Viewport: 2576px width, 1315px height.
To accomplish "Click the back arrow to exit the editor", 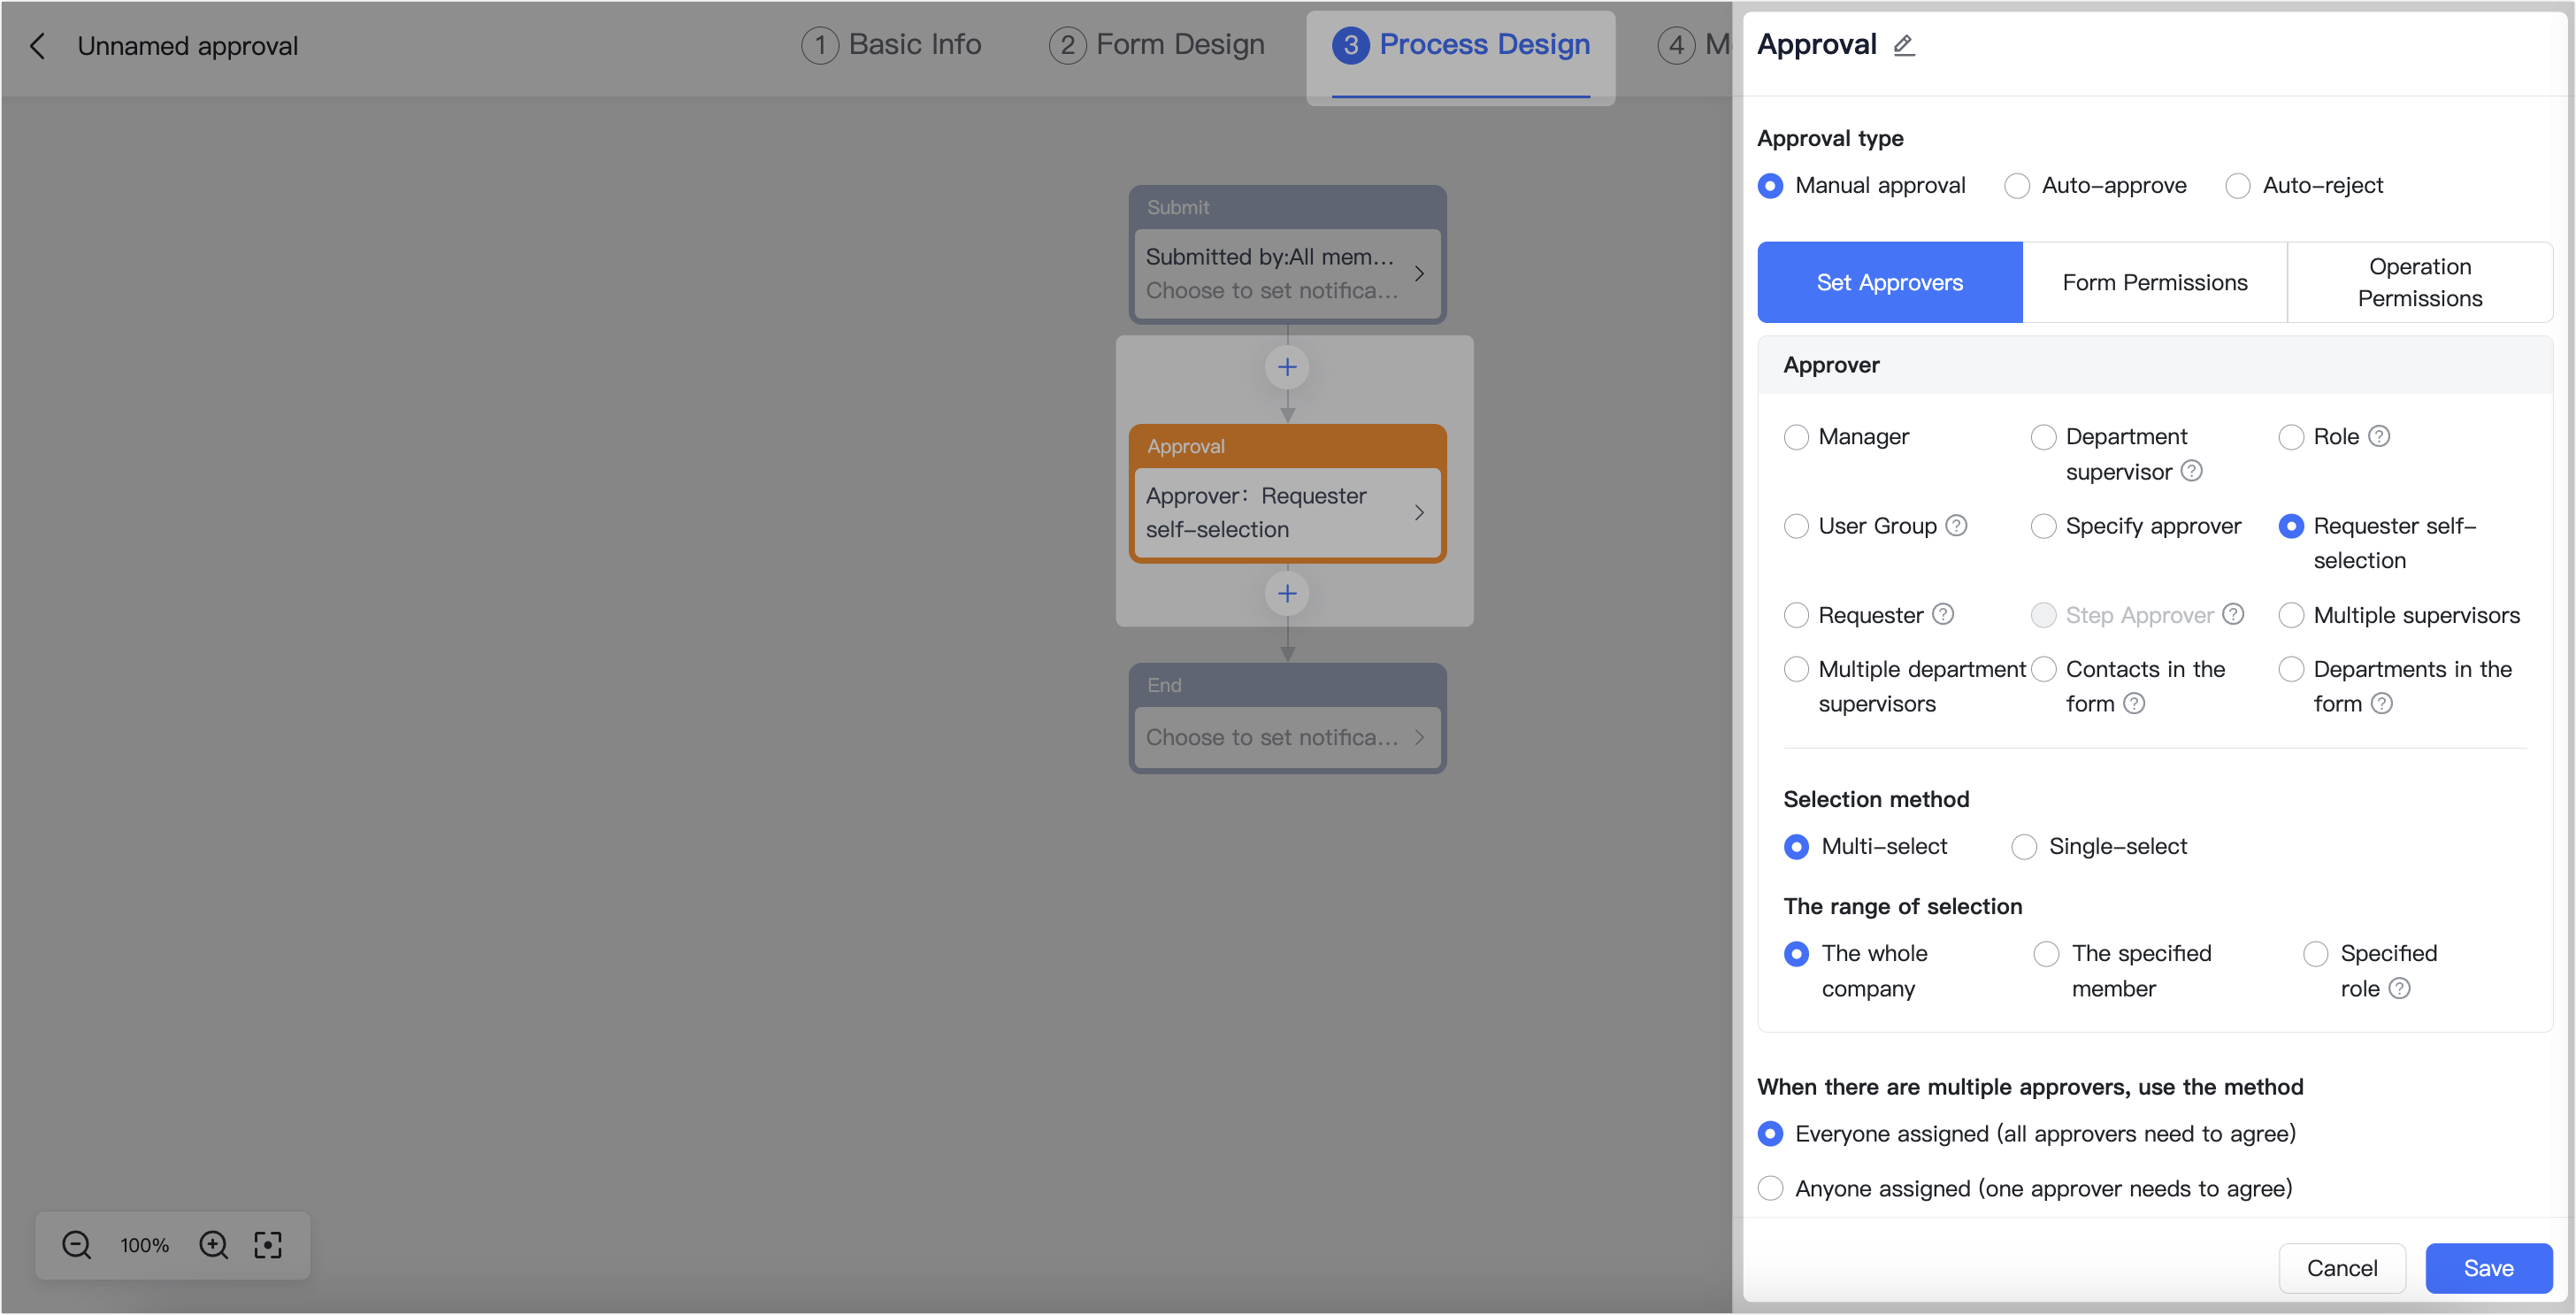I will pyautogui.click(x=37, y=46).
